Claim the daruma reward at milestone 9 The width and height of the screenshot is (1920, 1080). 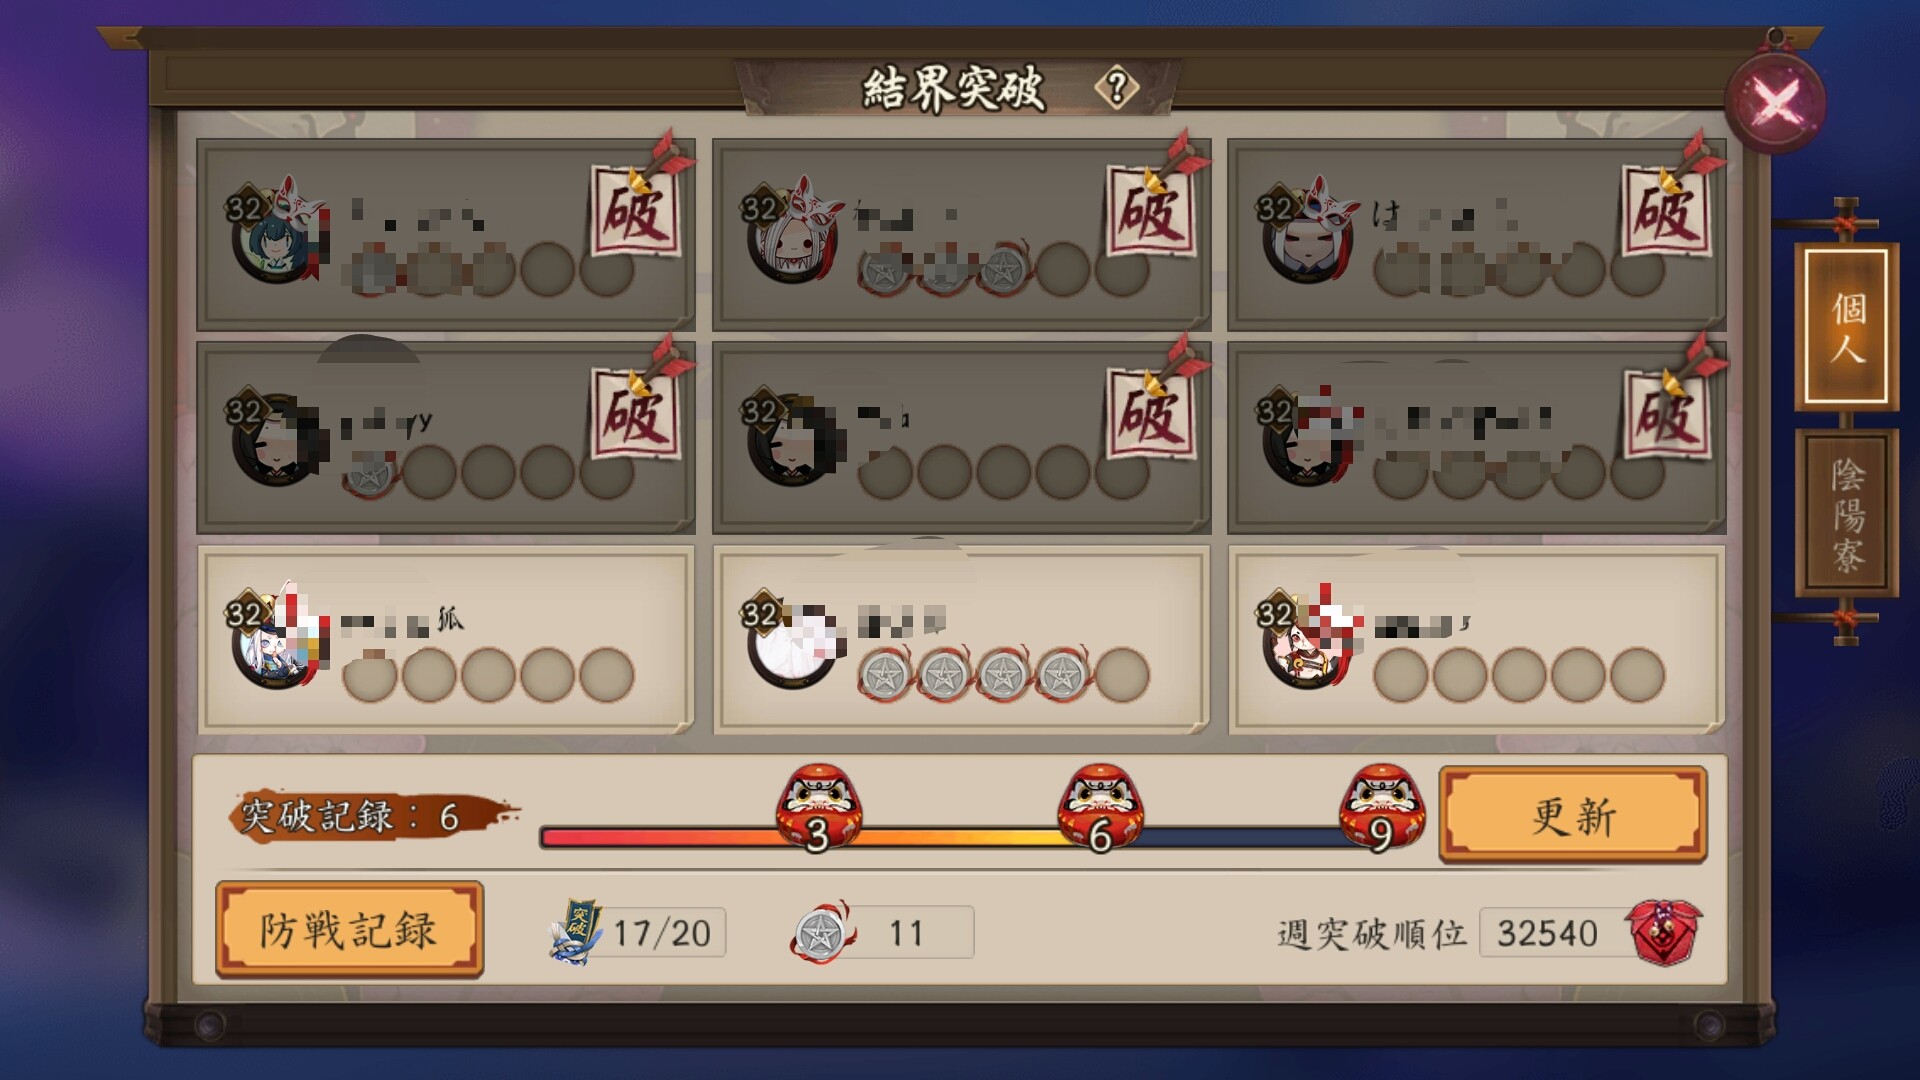click(x=1382, y=807)
